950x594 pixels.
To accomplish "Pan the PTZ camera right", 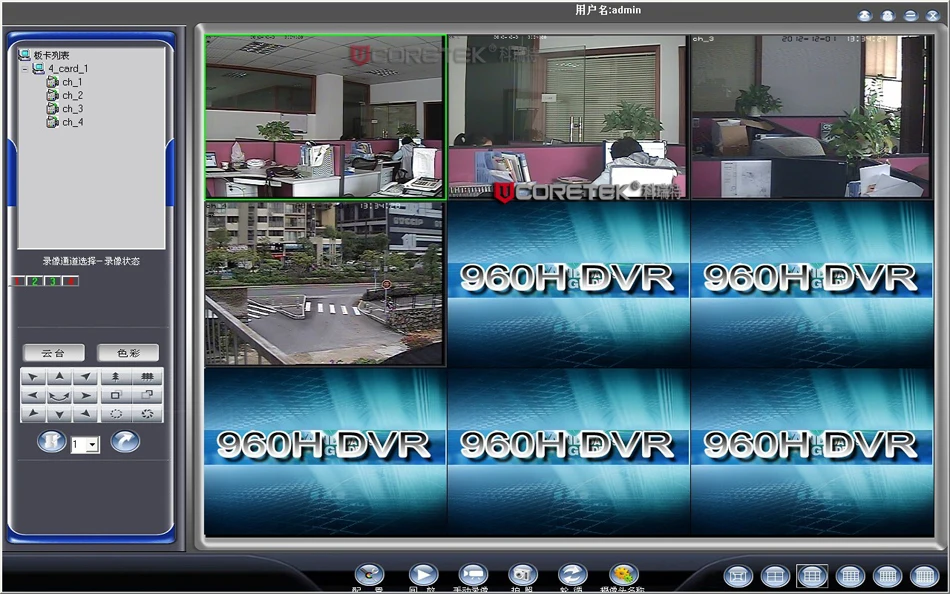I will [x=85, y=396].
